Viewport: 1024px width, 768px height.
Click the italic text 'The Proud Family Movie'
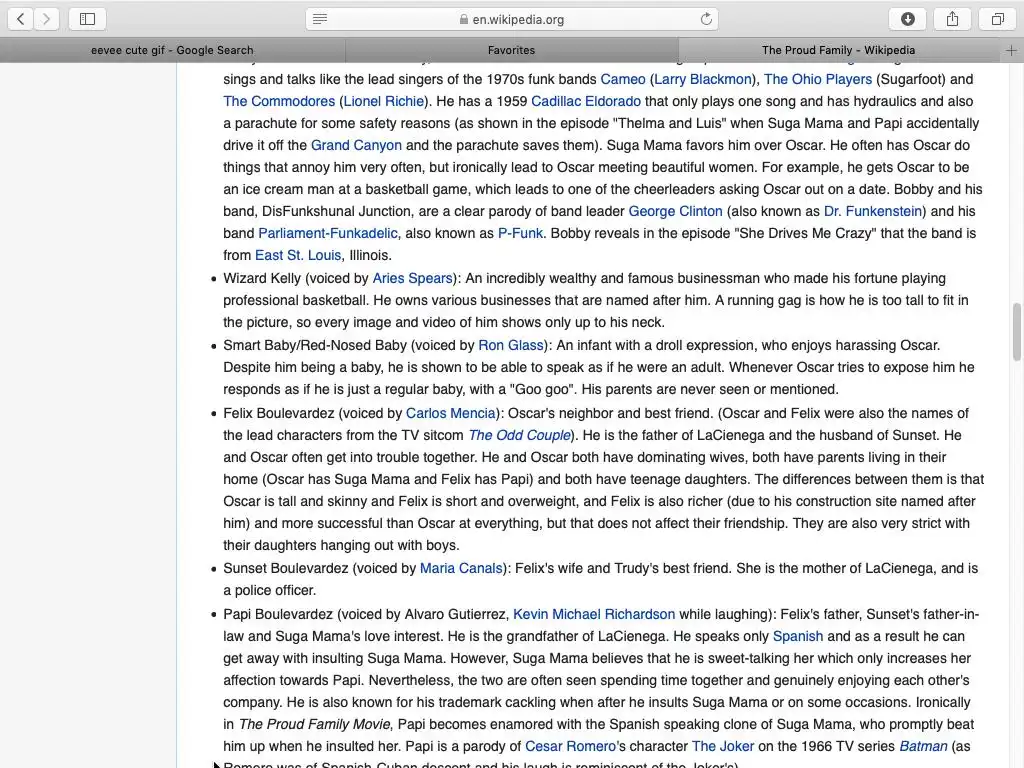point(314,724)
